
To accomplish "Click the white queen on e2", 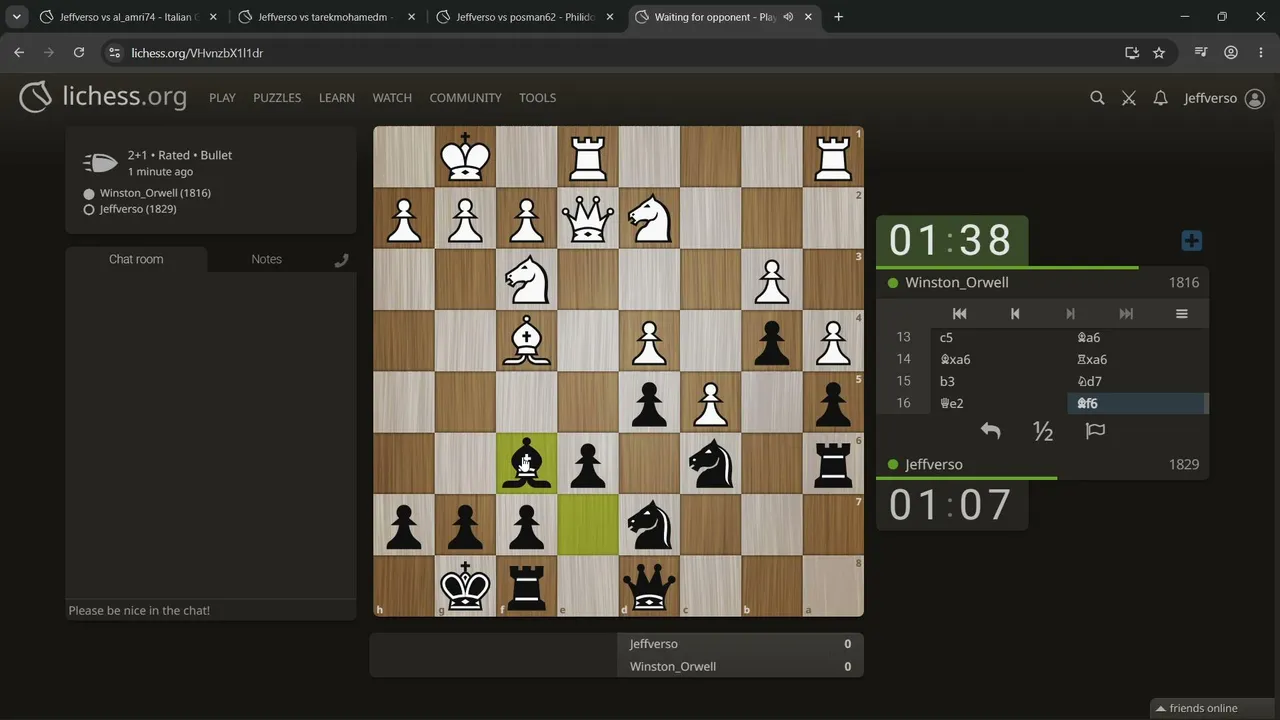I will pyautogui.click(x=588, y=218).
